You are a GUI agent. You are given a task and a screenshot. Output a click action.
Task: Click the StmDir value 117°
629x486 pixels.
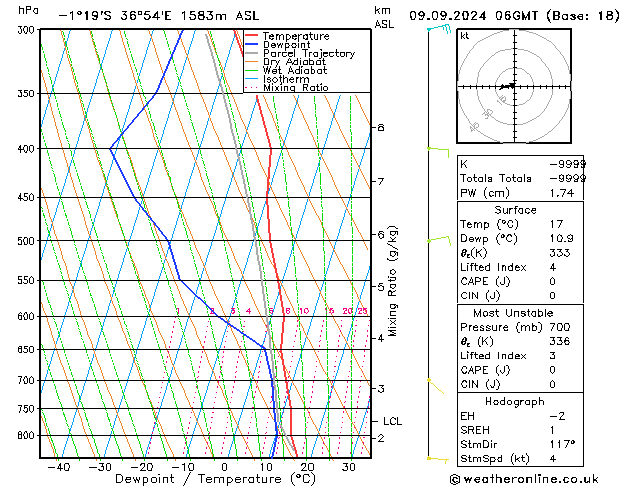pyautogui.click(x=562, y=444)
